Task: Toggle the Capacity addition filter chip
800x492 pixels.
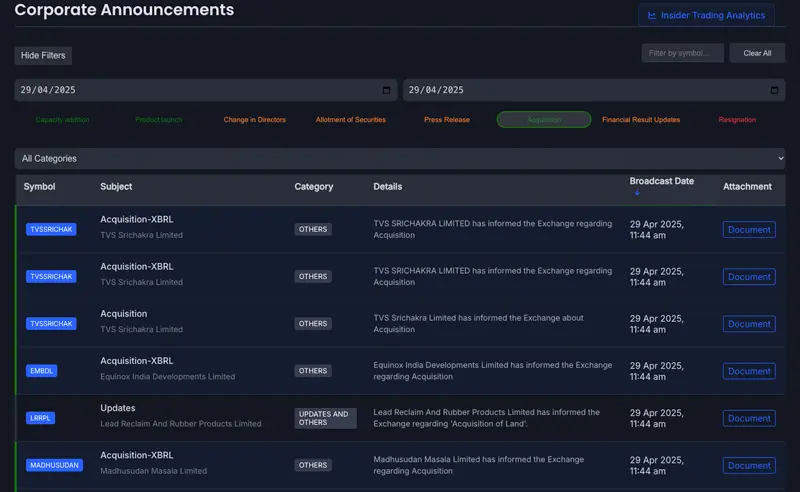Action: point(62,119)
